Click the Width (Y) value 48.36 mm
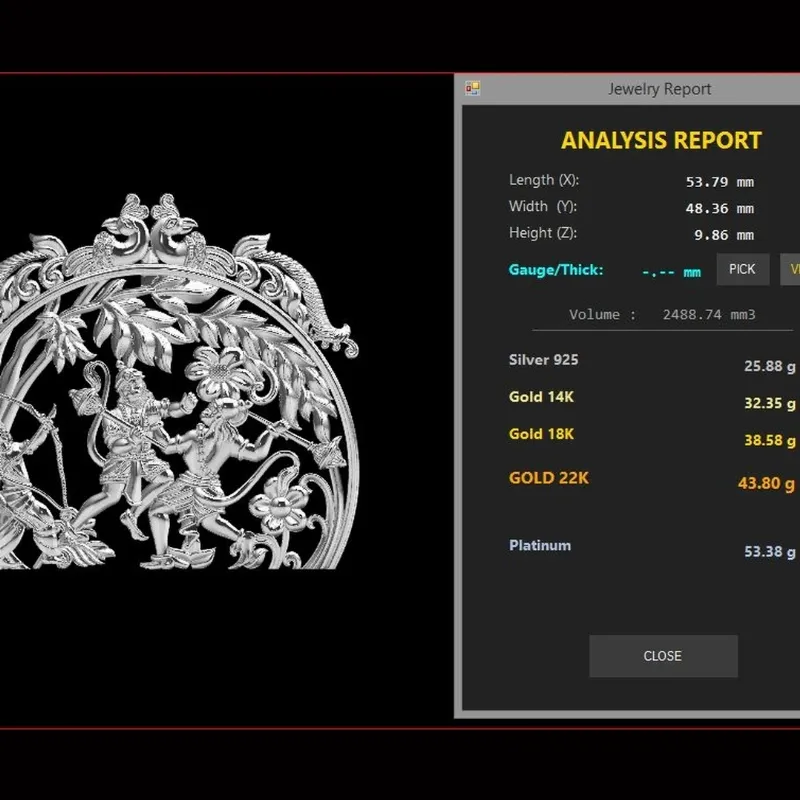This screenshot has height=800, width=800. [x=719, y=209]
